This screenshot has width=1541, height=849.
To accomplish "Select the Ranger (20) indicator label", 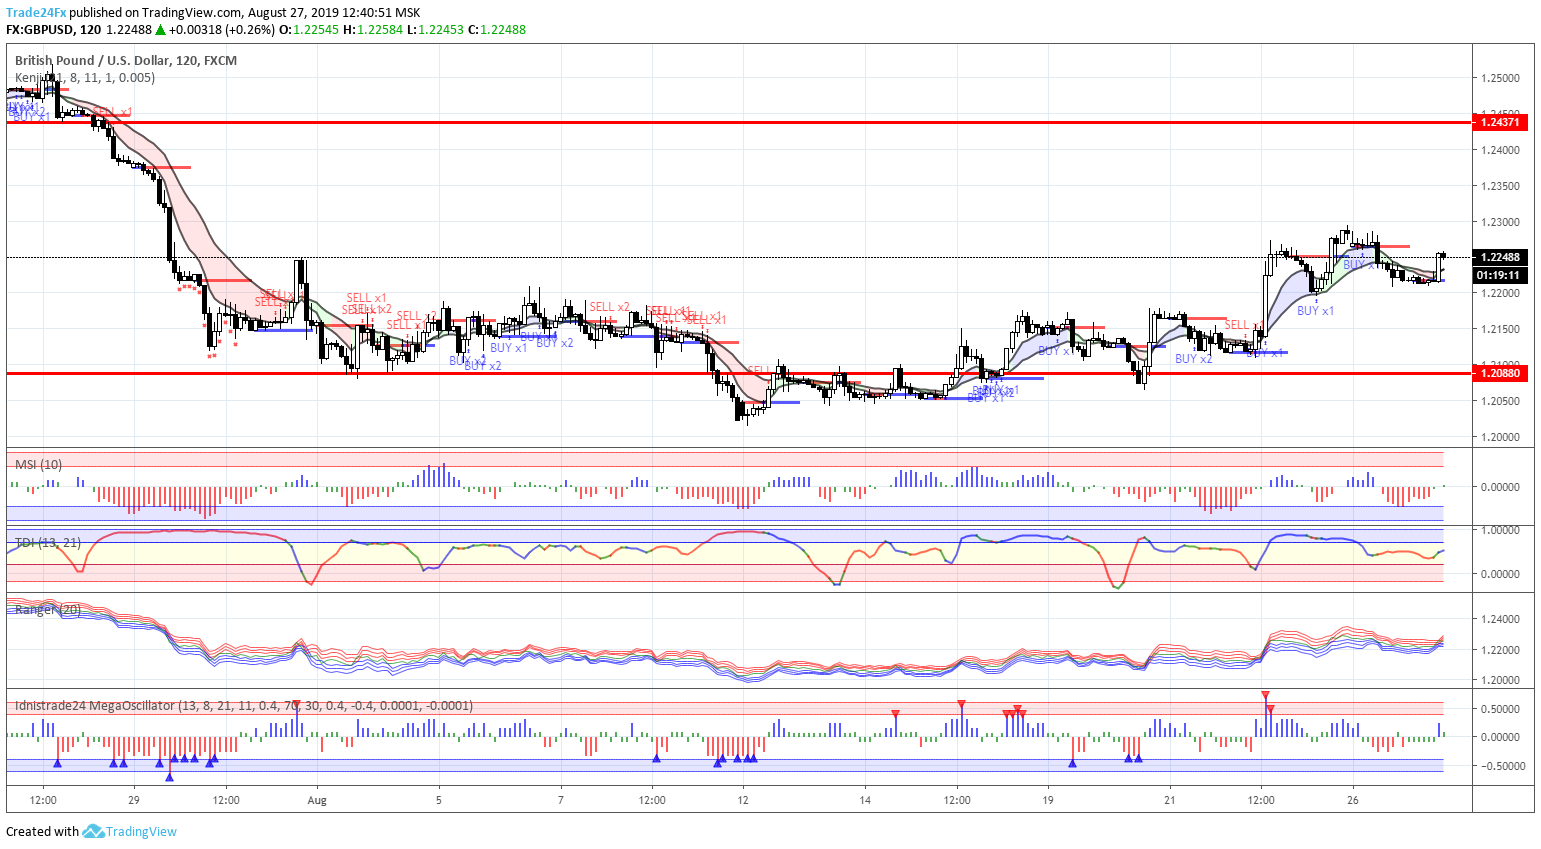I will (x=48, y=609).
